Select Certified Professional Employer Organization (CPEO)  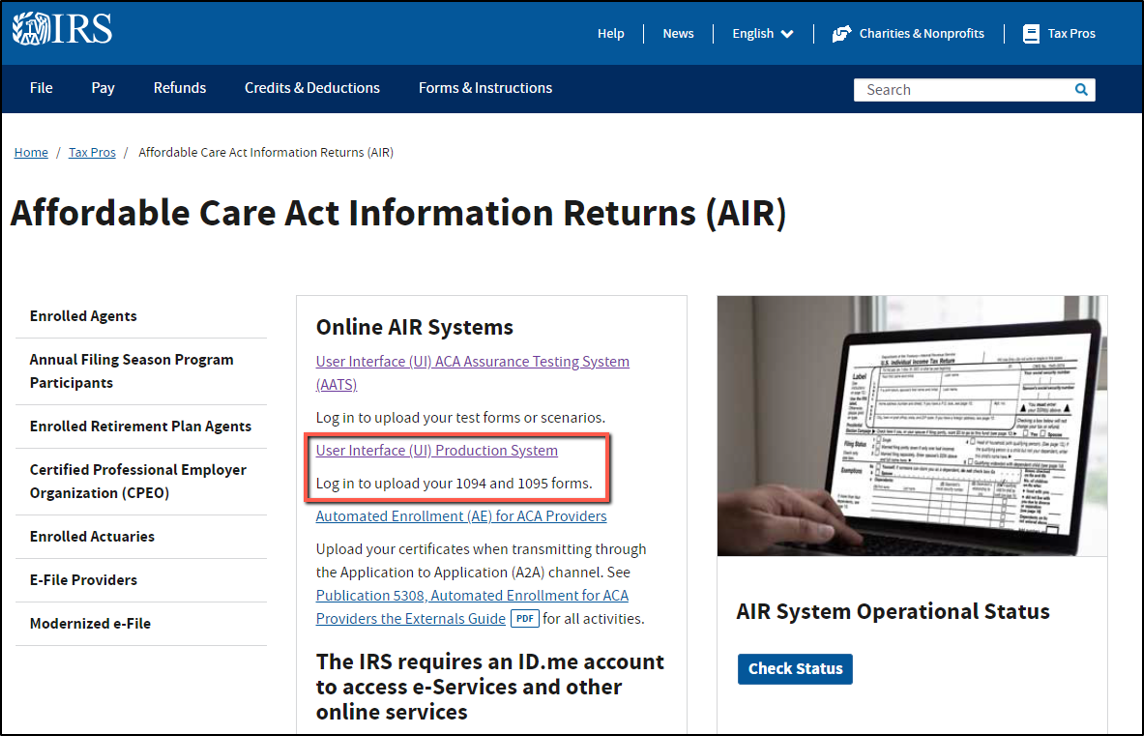pyautogui.click(x=138, y=481)
